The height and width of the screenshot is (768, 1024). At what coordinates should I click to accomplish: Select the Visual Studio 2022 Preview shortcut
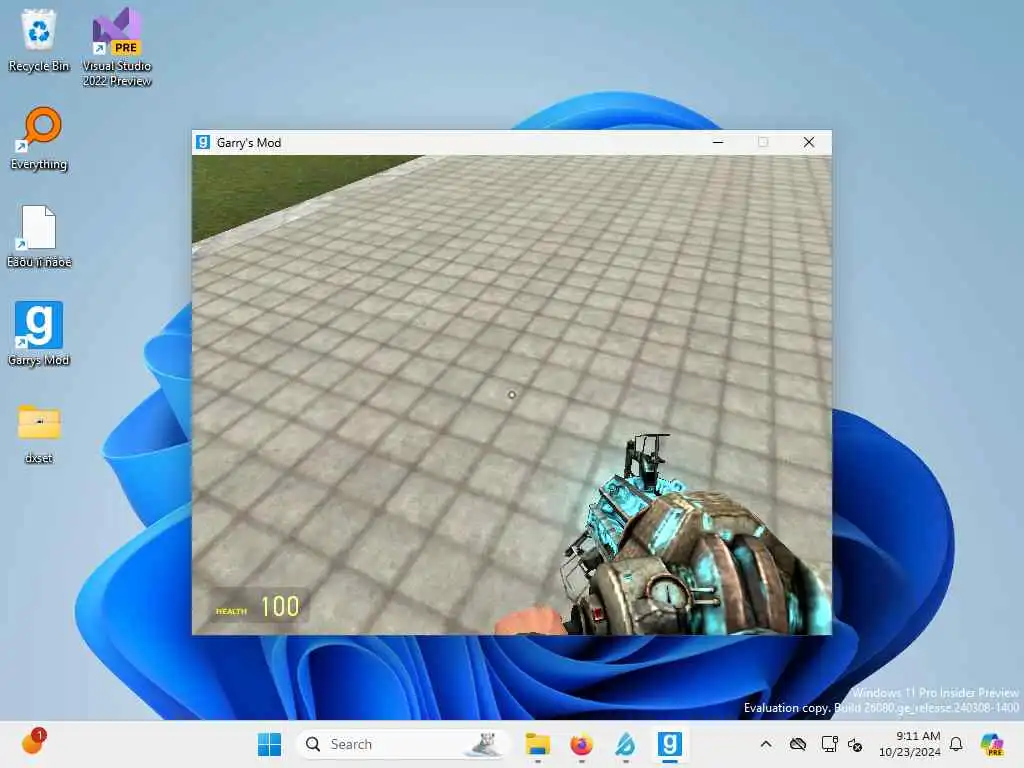click(x=117, y=47)
